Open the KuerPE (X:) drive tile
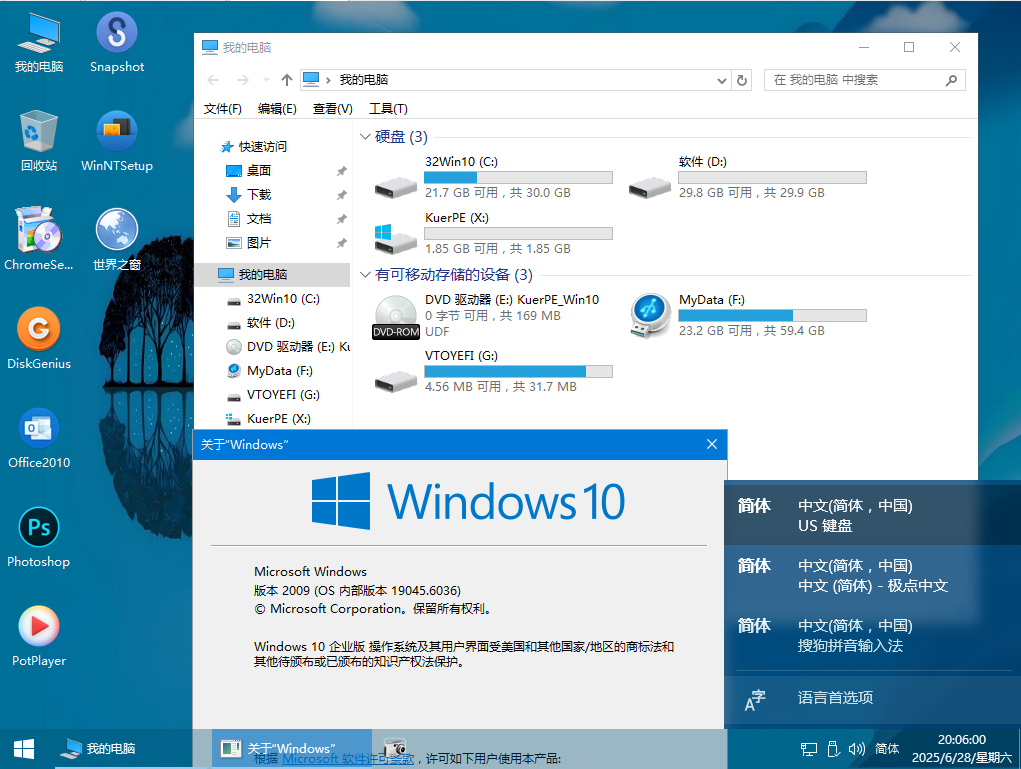 494,233
